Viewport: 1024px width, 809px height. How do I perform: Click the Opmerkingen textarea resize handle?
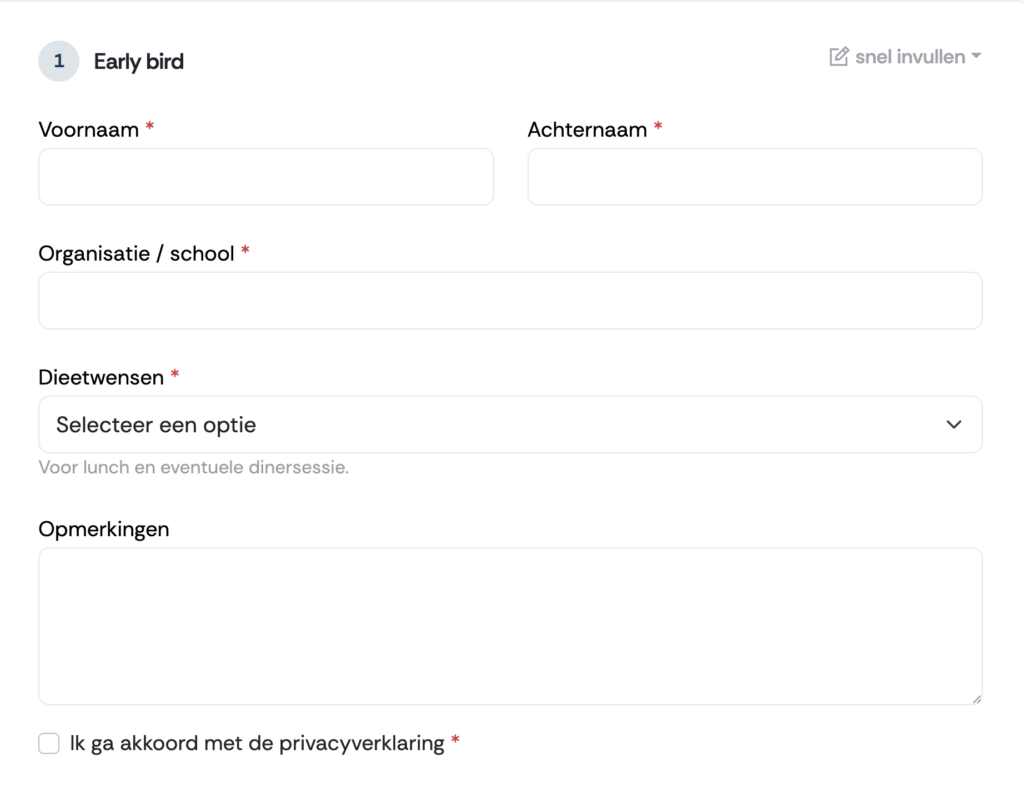coord(977,699)
